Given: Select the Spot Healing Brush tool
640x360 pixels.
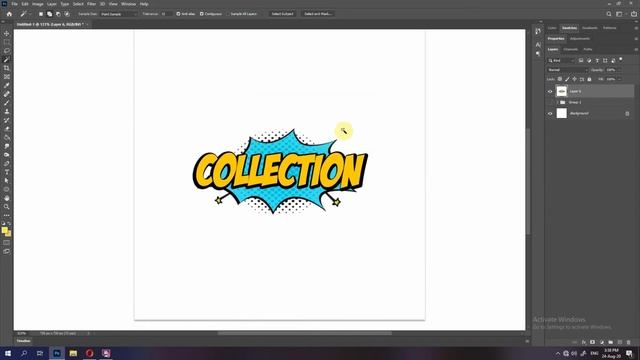Looking at the screenshot, I should 7,94.
